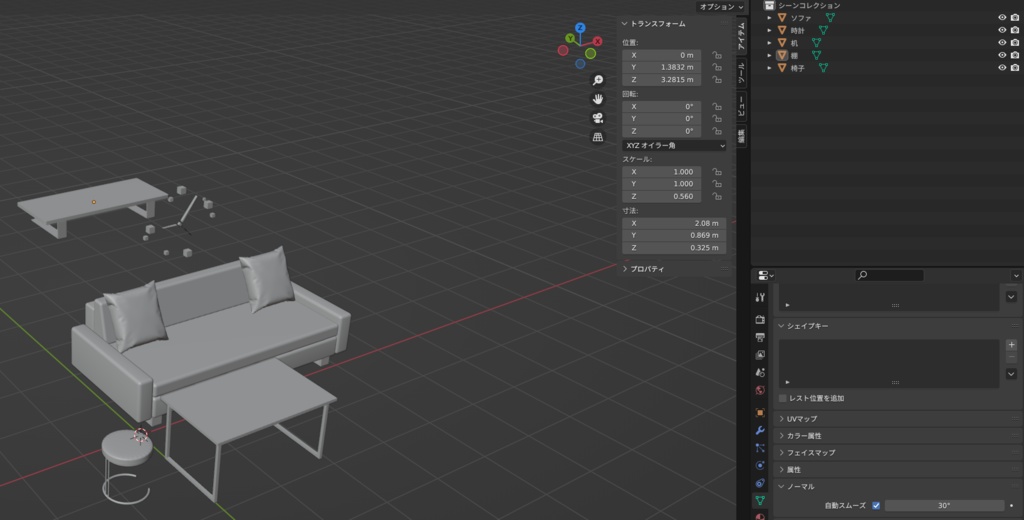Switch to the ビュー sidebar tab
Image resolution: width=1024 pixels, height=520 pixels.
(741, 106)
